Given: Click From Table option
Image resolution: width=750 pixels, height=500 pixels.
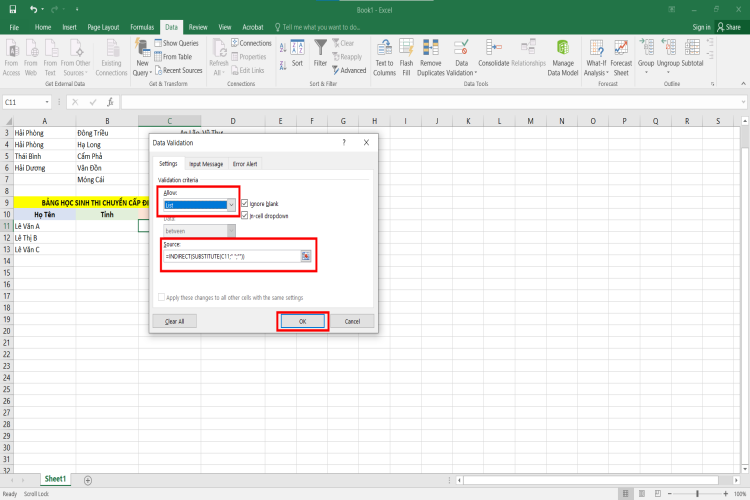Looking at the screenshot, I should [173, 56].
